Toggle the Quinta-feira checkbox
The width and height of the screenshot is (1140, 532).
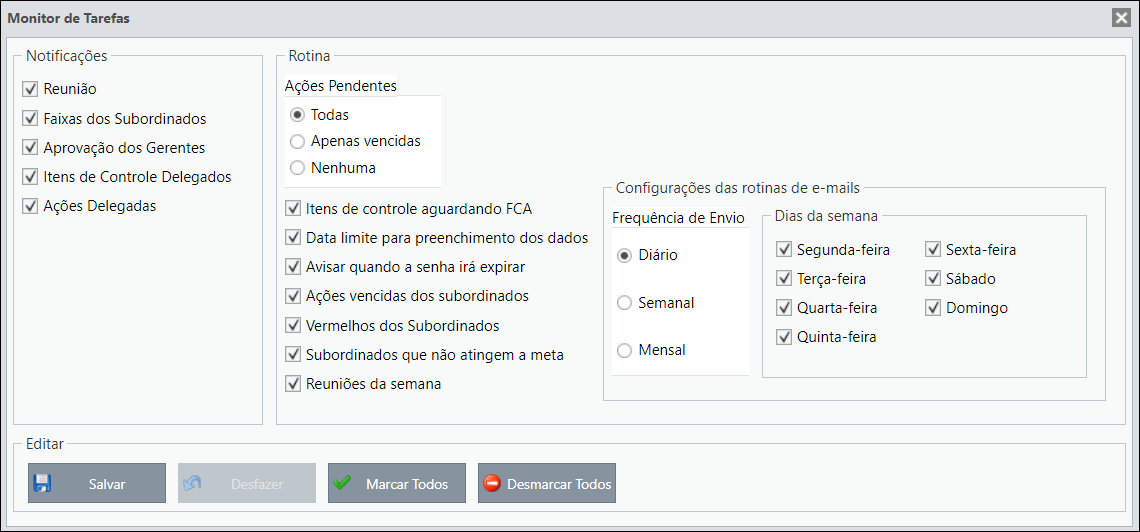click(784, 336)
